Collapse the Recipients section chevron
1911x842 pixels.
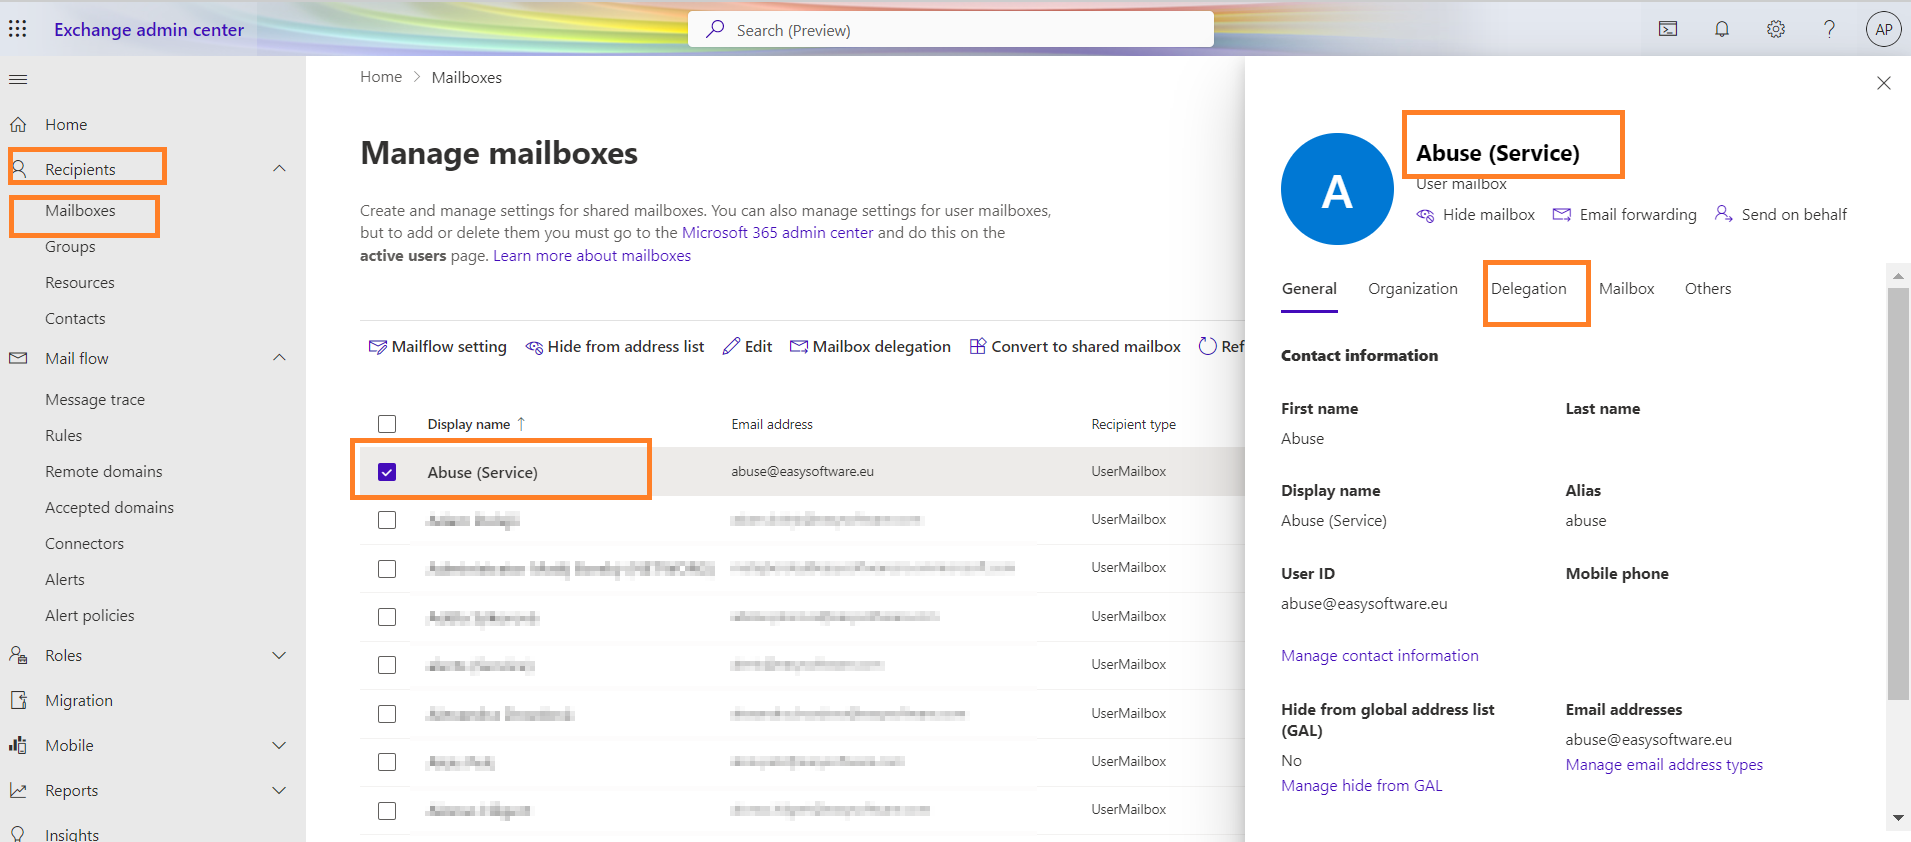click(280, 169)
